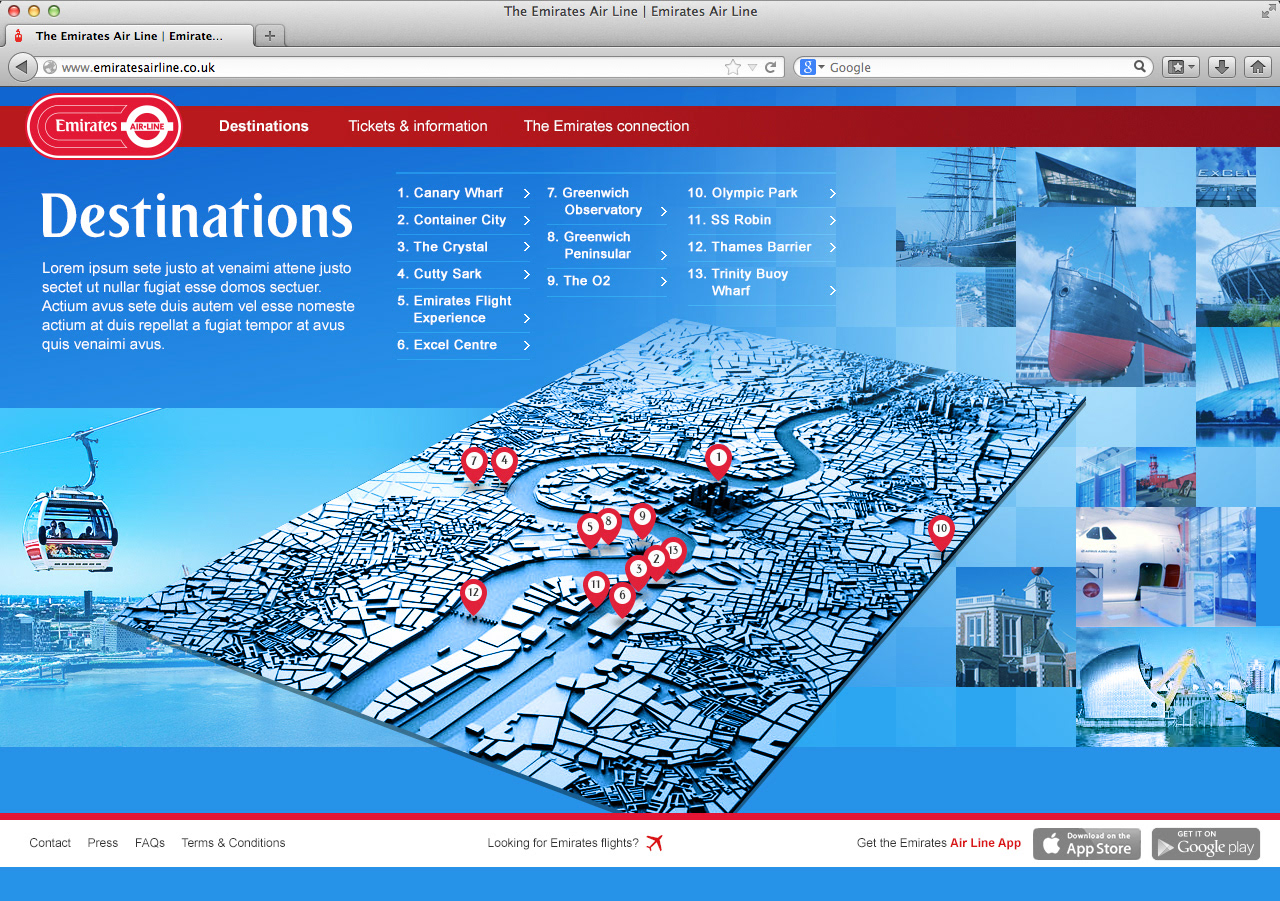Expand 10. Olympic Park chevron
This screenshot has height=901, width=1280.
click(832, 193)
